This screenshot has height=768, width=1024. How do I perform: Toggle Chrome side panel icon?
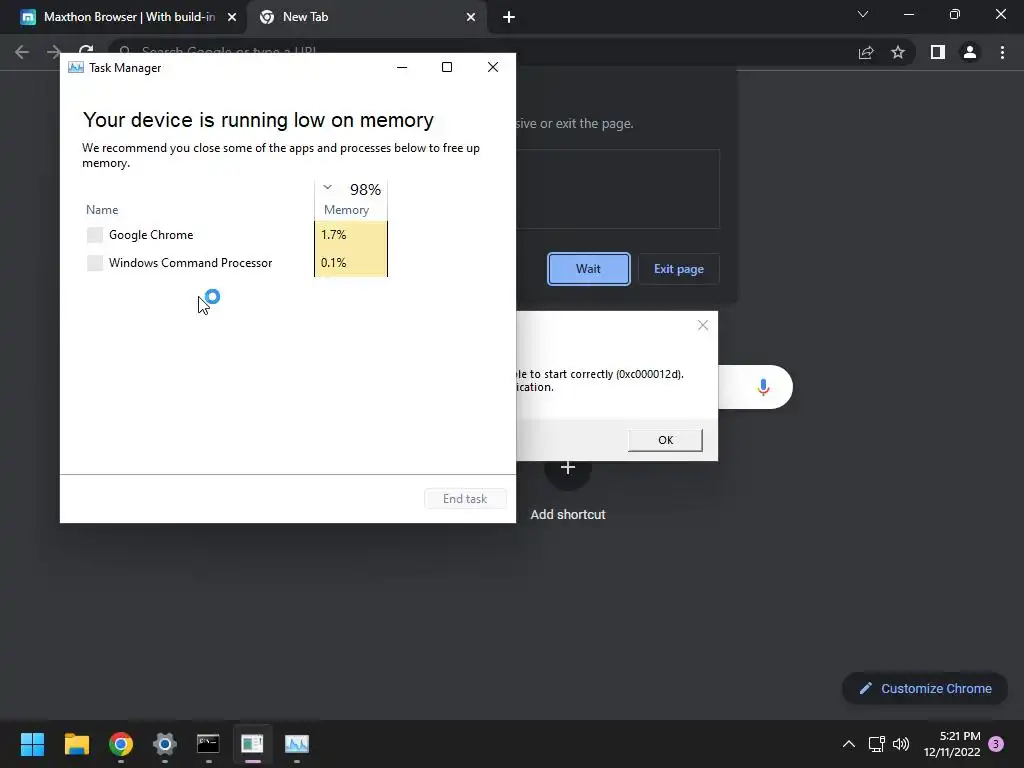[x=938, y=52]
